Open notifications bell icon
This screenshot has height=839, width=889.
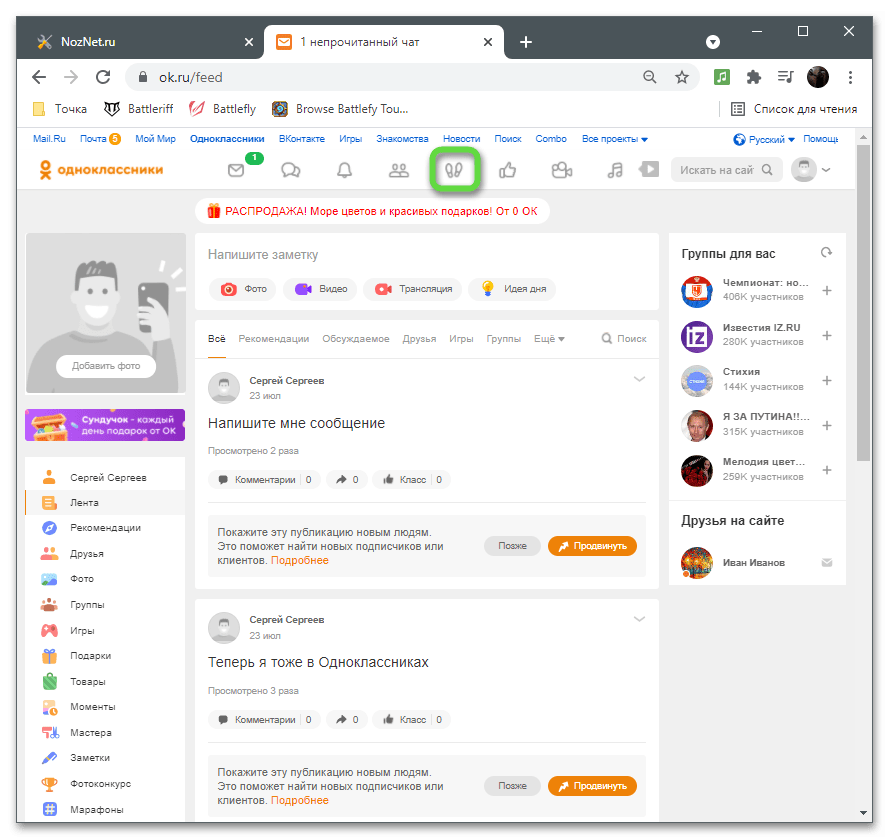[345, 170]
